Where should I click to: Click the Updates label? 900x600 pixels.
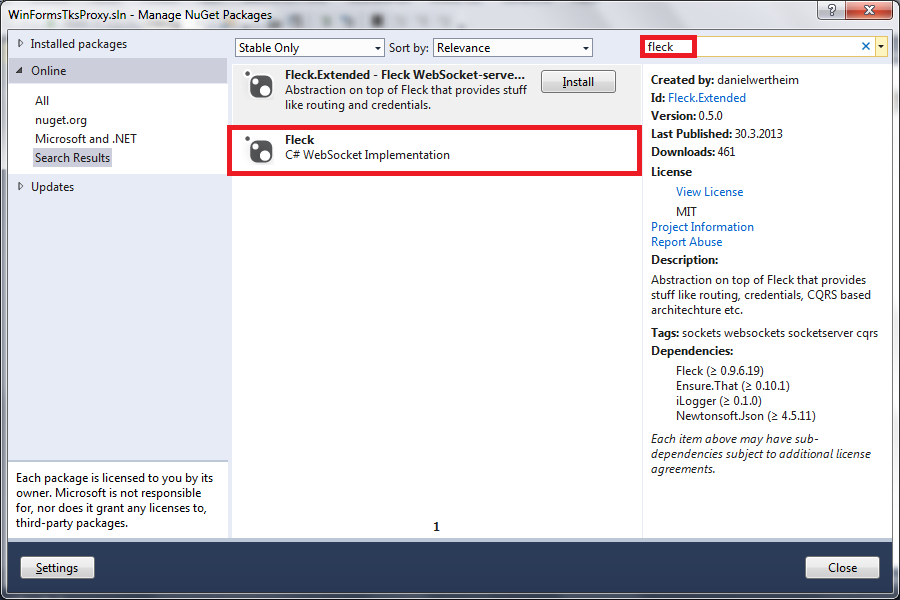52,187
